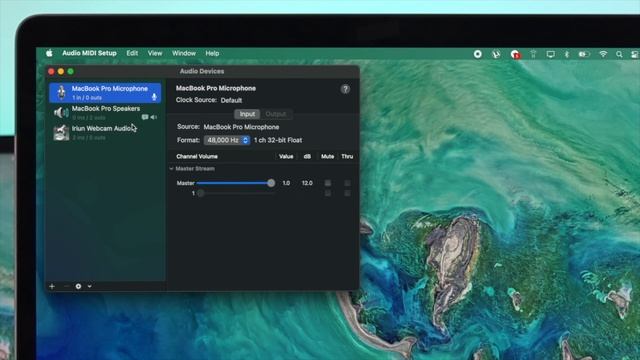Click the "1 ch 32-bit Float" format text
Image resolution: width=640 pixels, height=360 pixels.
278,140
